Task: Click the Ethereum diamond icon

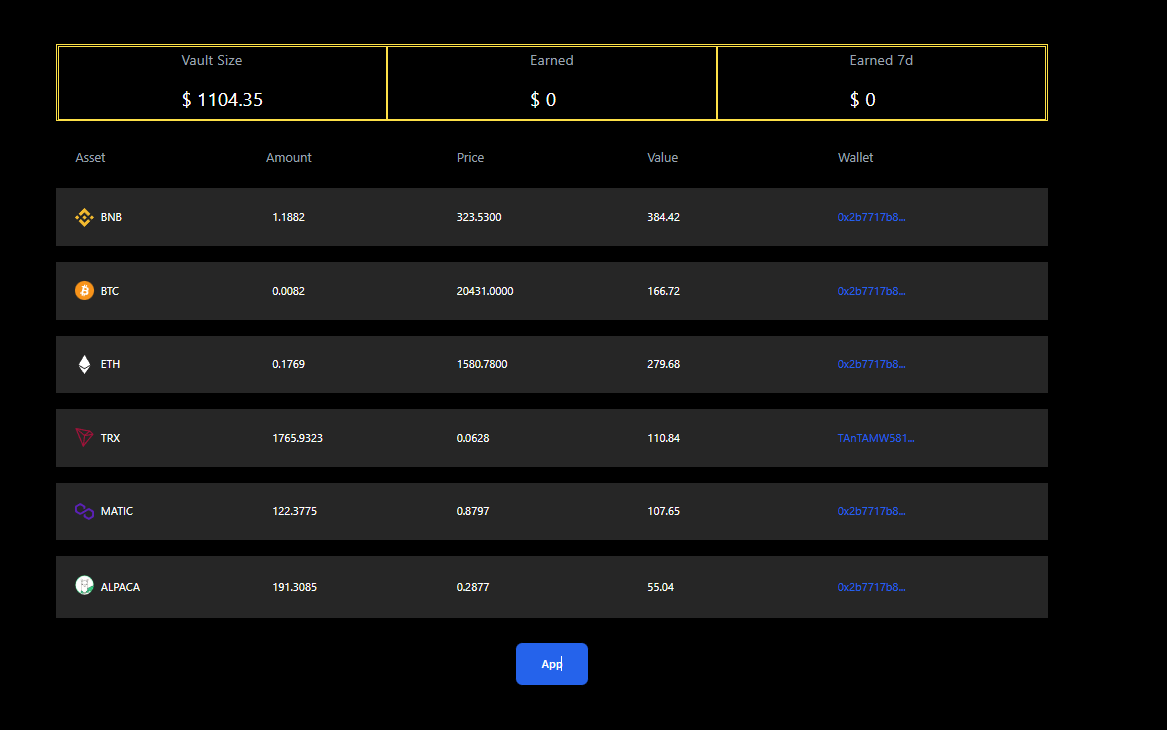Action: click(x=84, y=364)
